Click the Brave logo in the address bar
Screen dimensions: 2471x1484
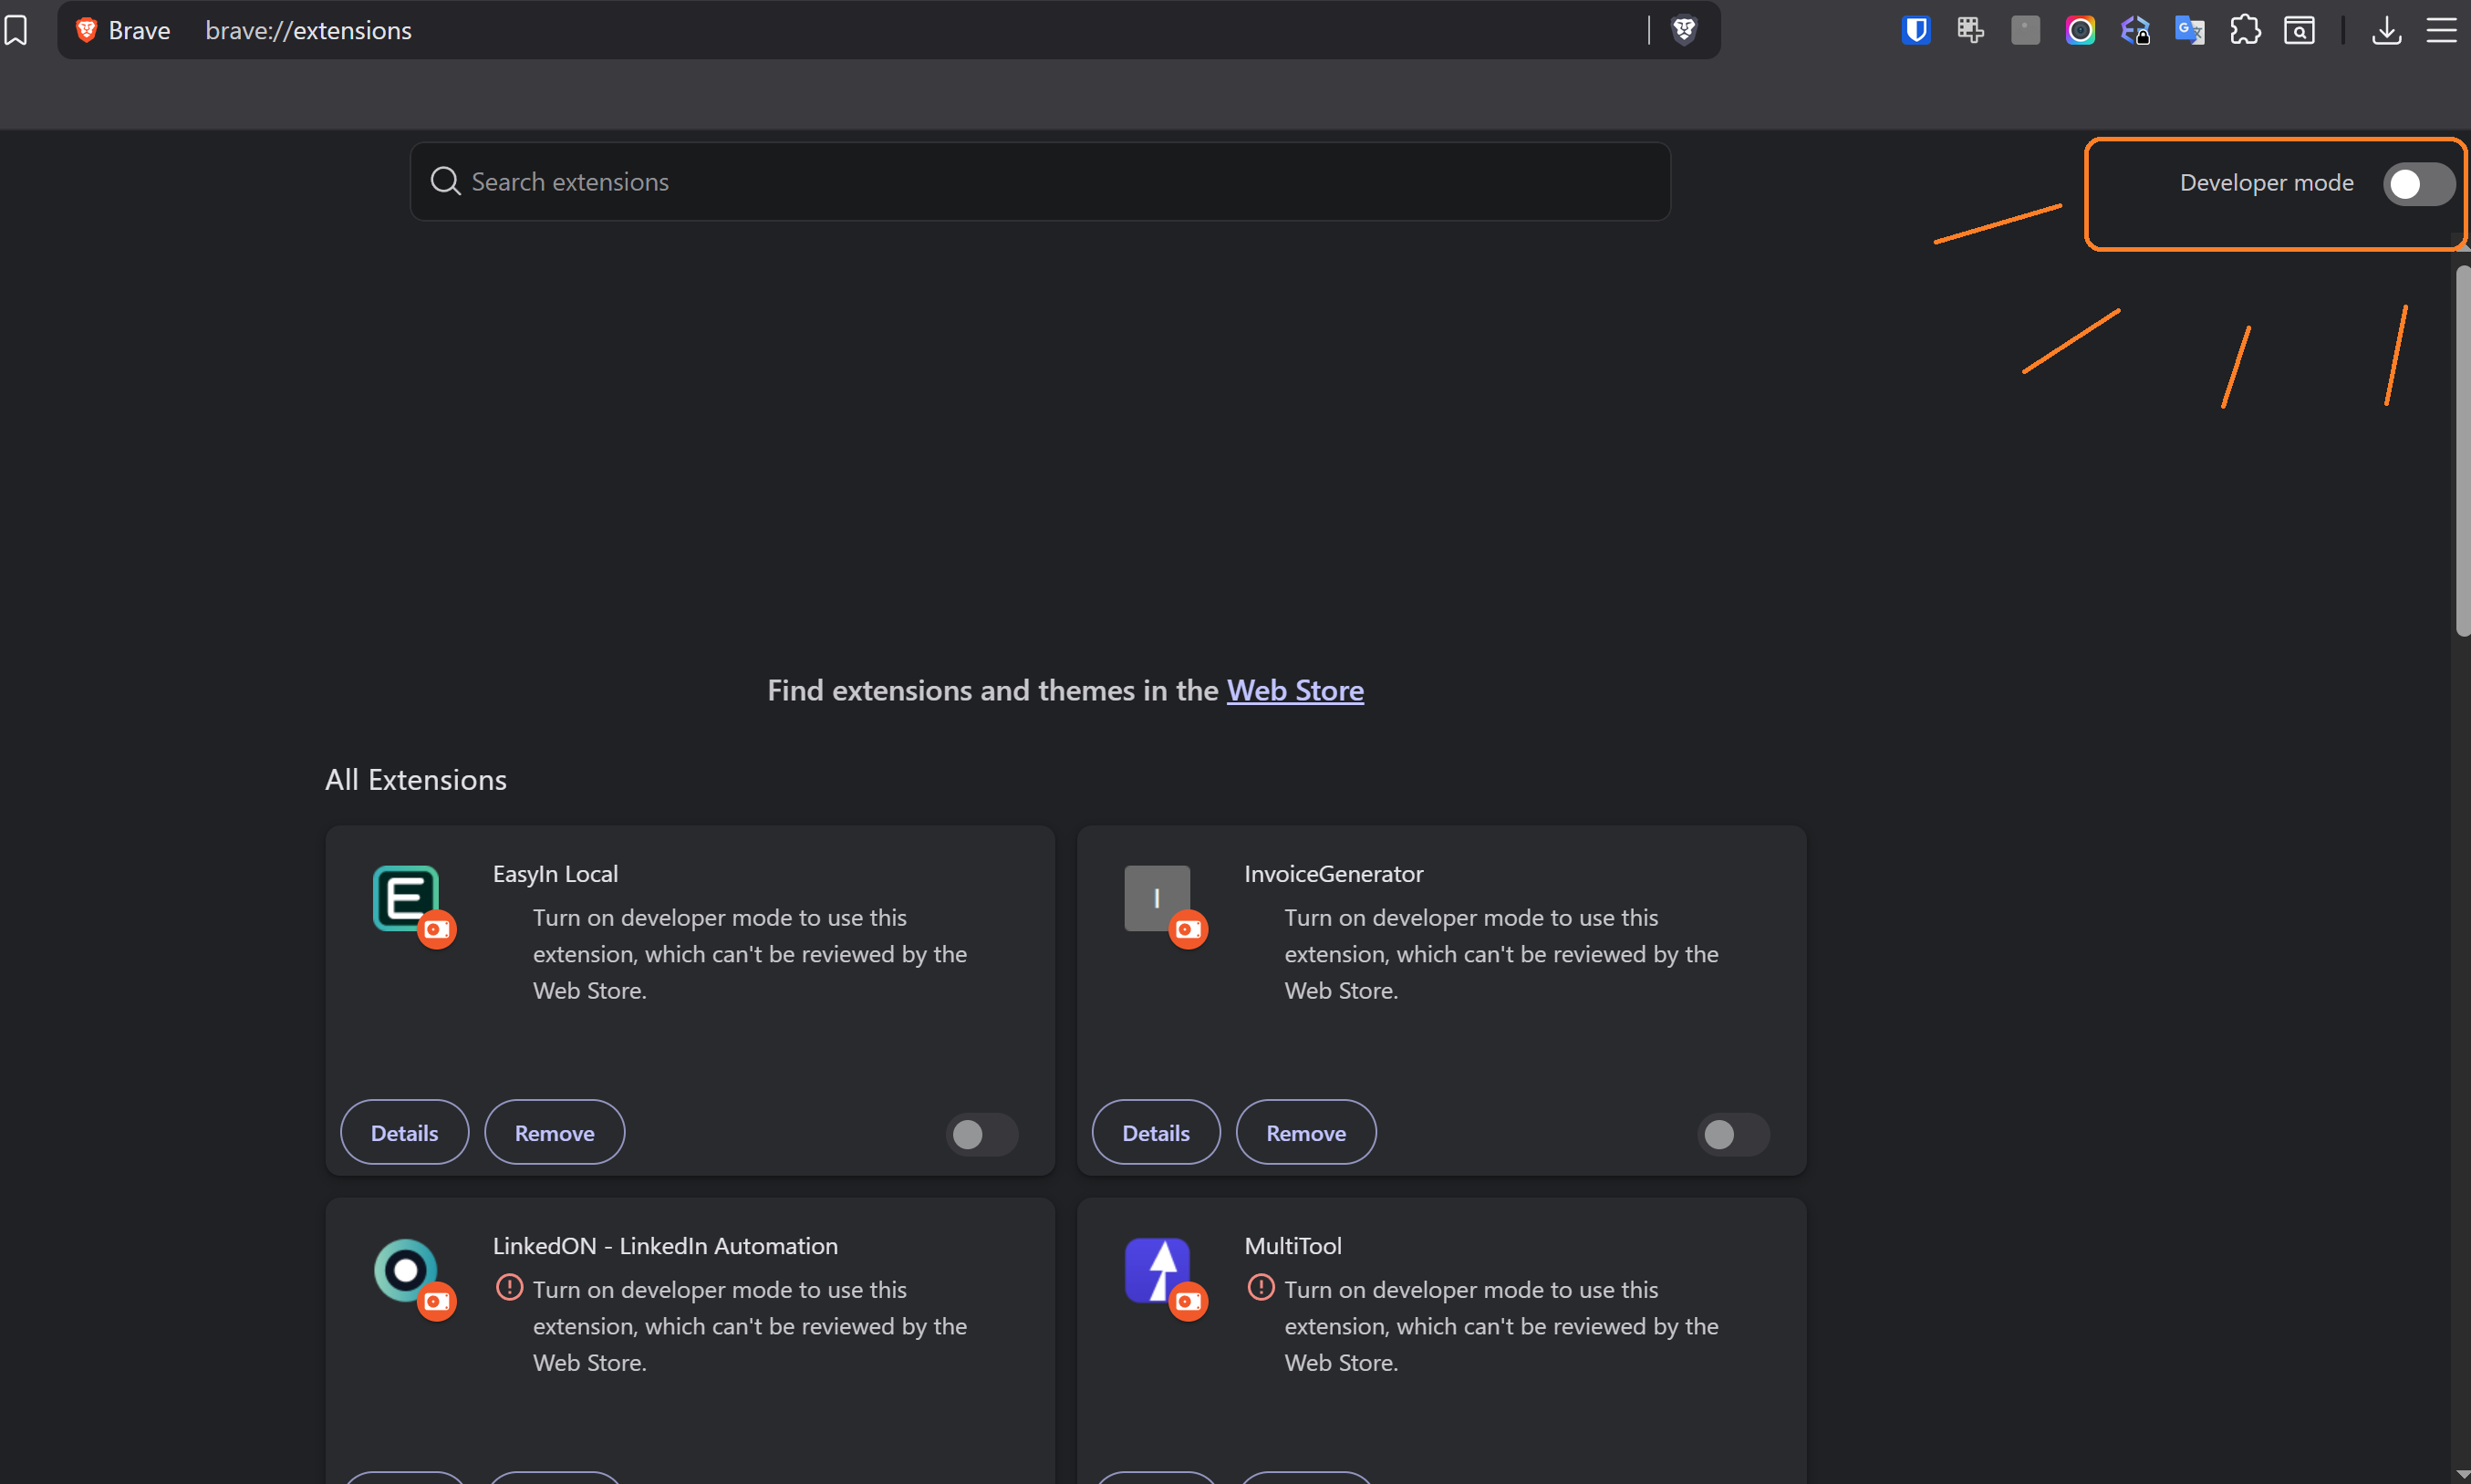click(x=86, y=30)
